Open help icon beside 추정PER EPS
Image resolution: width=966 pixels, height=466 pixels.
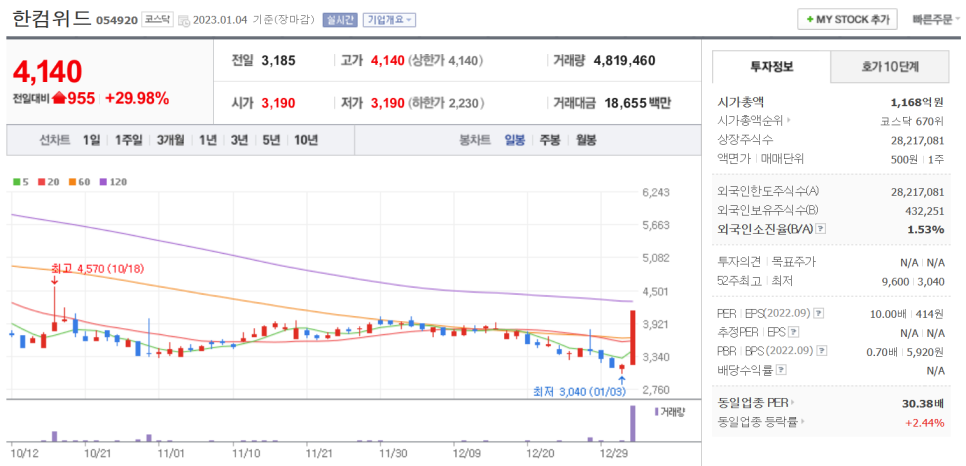click(794, 332)
